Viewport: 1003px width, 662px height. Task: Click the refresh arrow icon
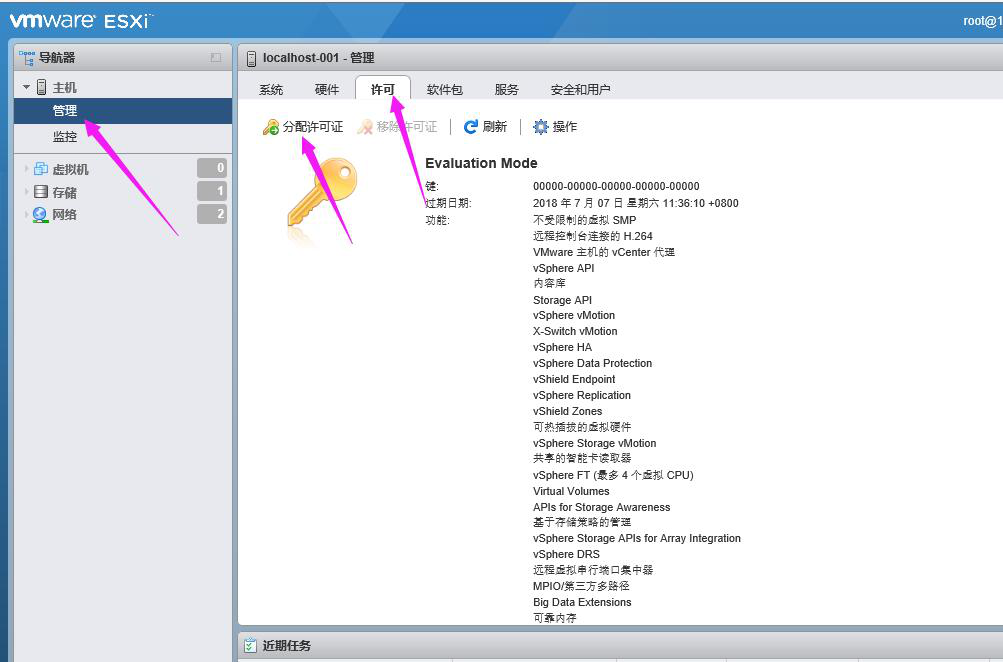point(471,127)
